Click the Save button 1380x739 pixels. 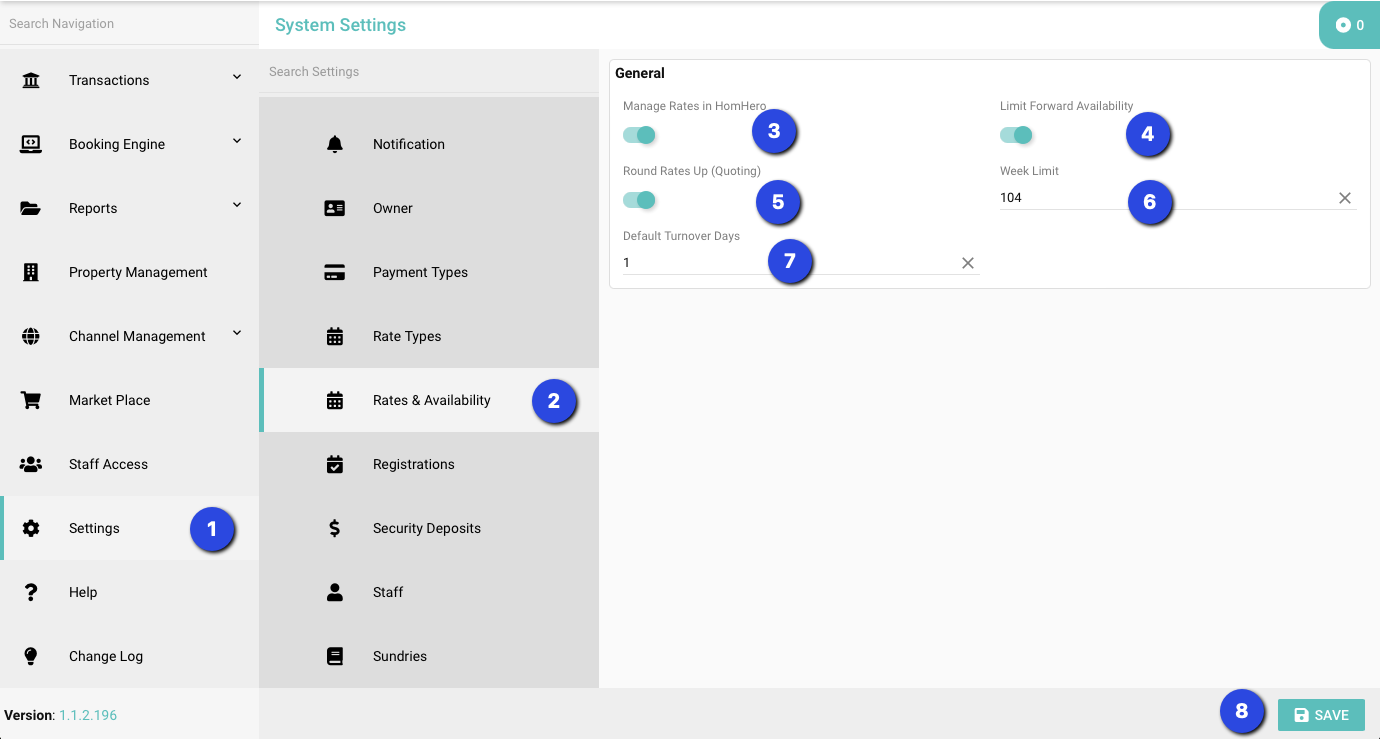point(1321,715)
